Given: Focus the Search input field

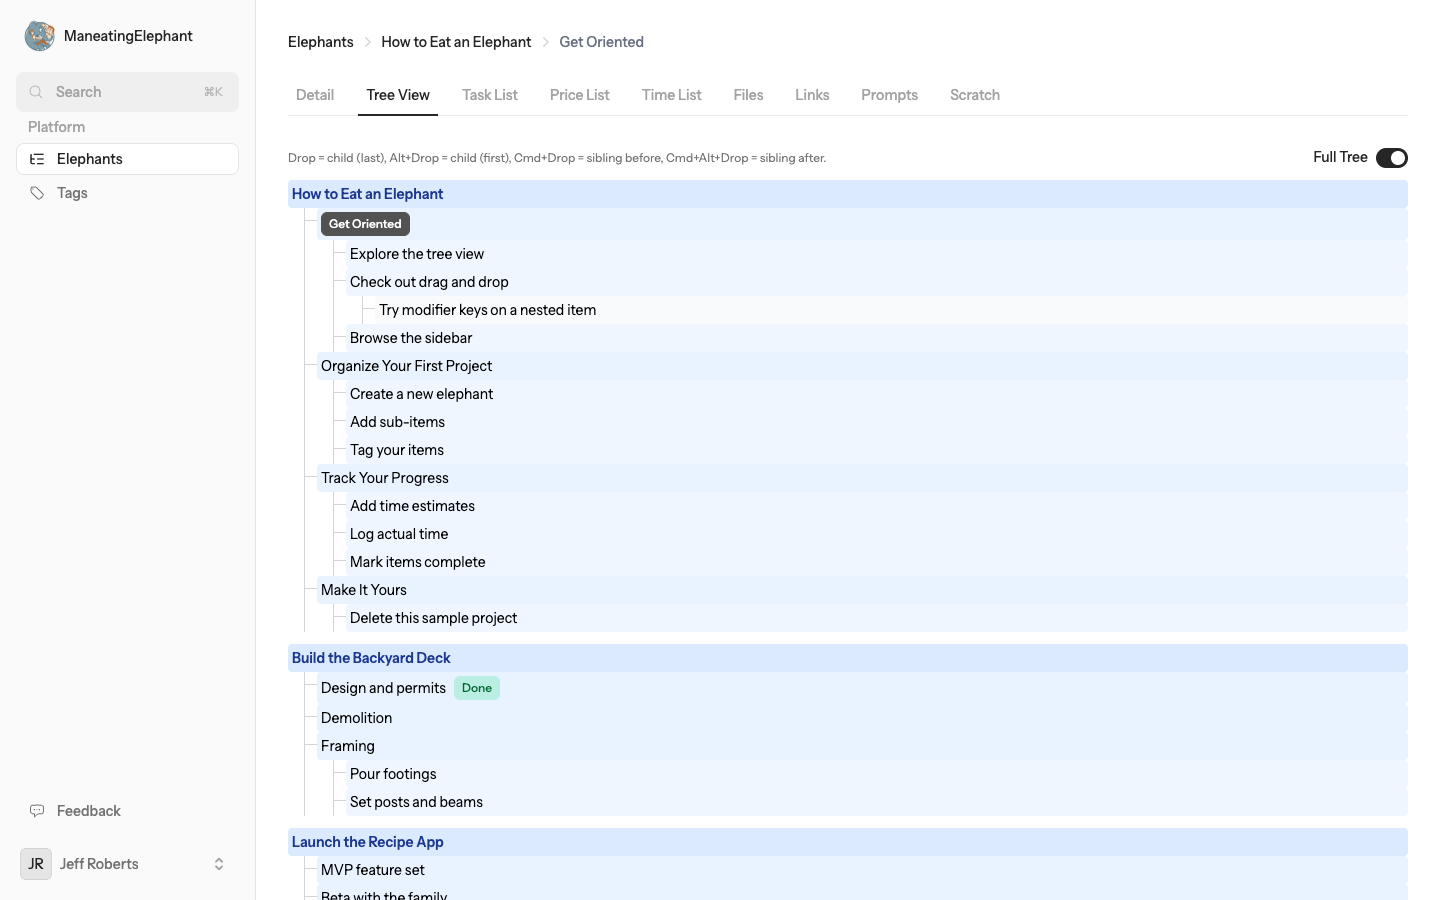Looking at the screenshot, I should click(127, 92).
